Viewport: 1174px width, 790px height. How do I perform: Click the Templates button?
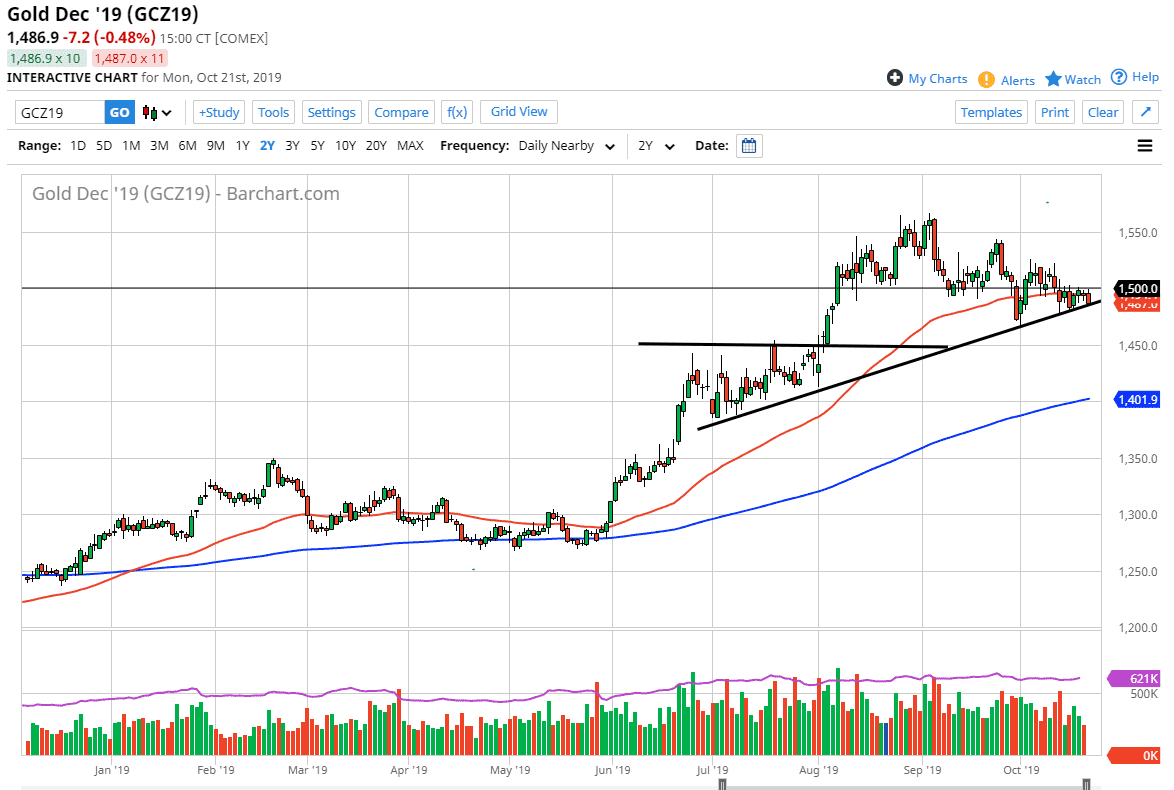tap(991, 112)
